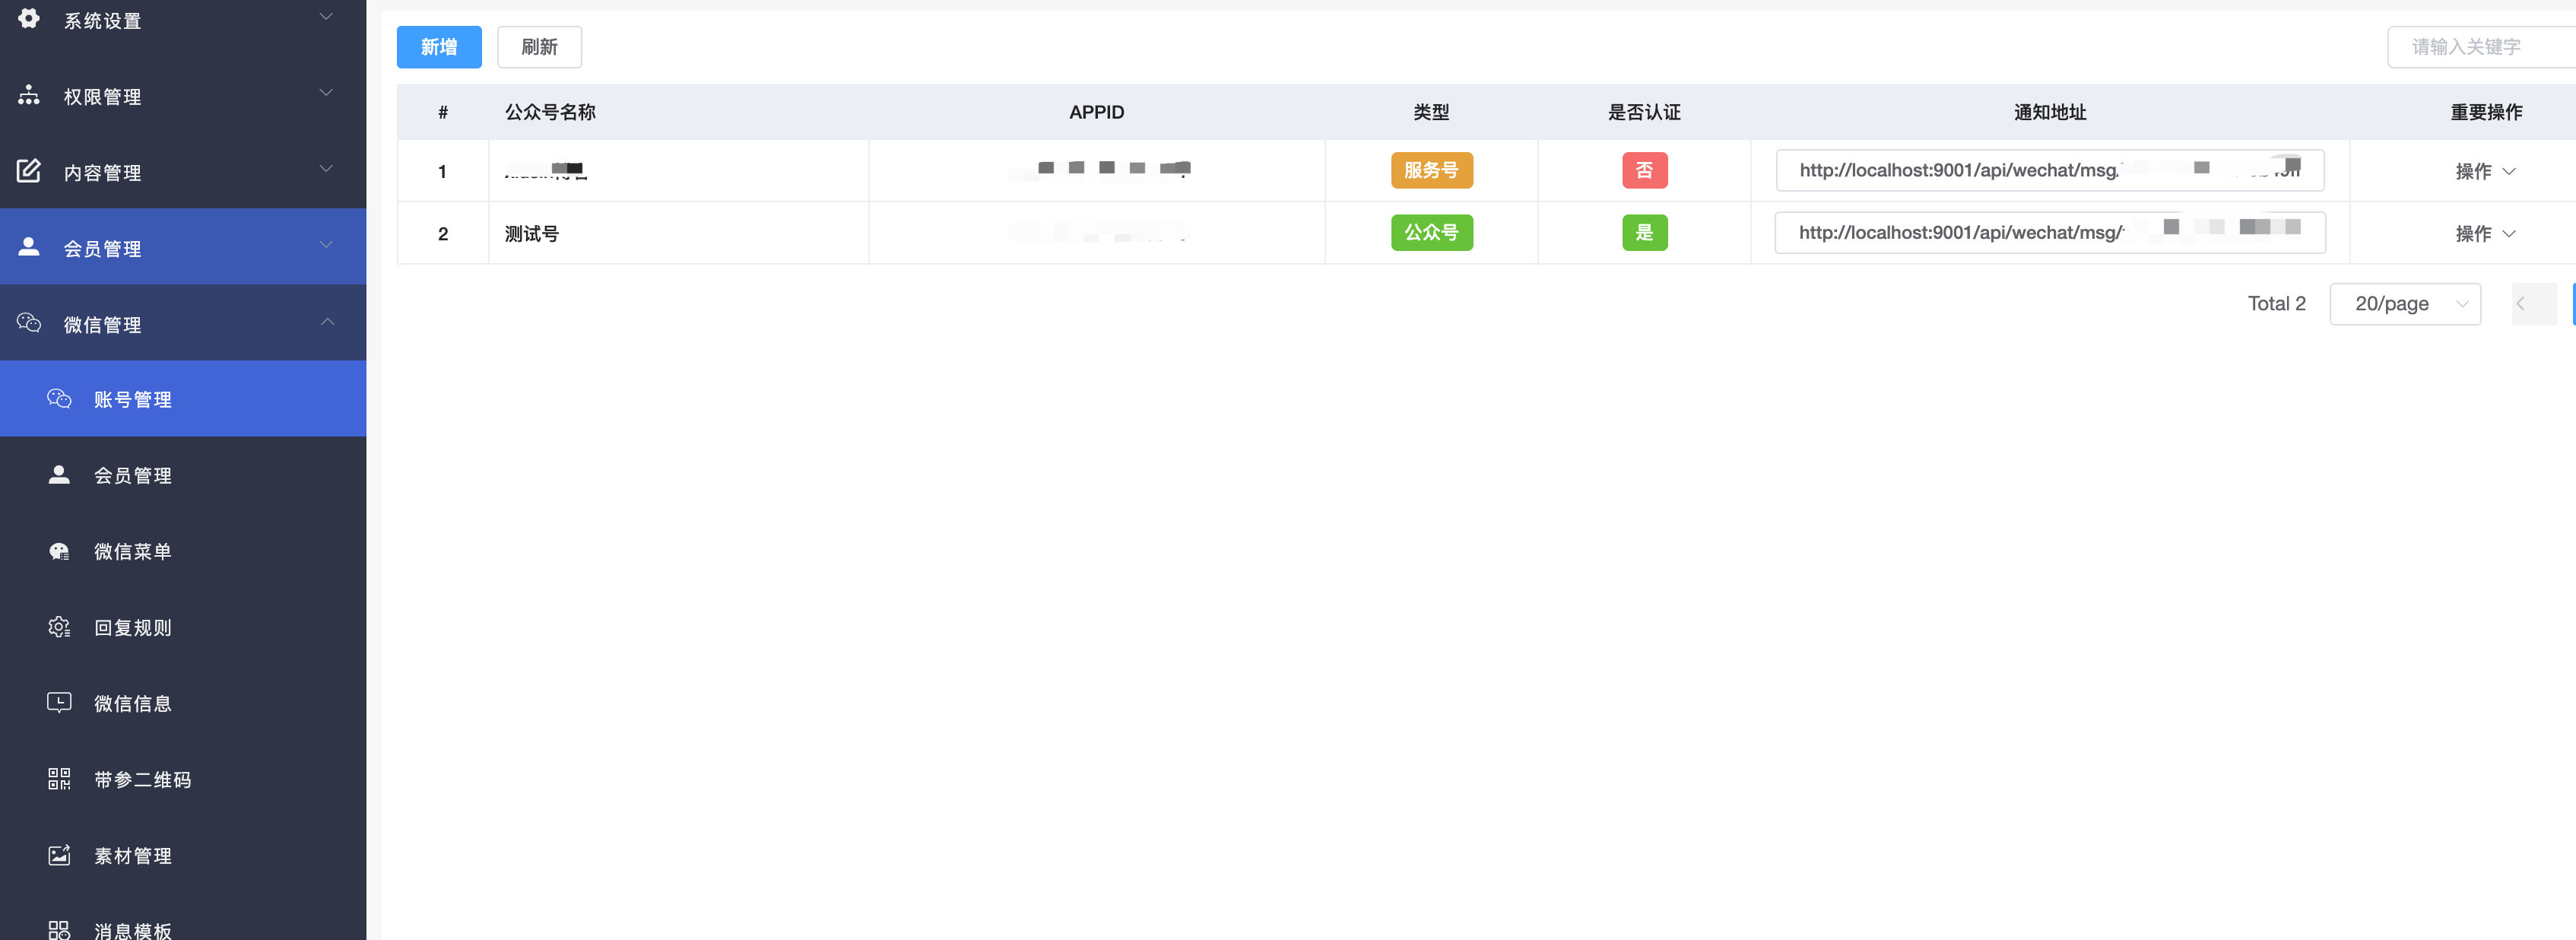Click the blue 新增 button

point(439,47)
